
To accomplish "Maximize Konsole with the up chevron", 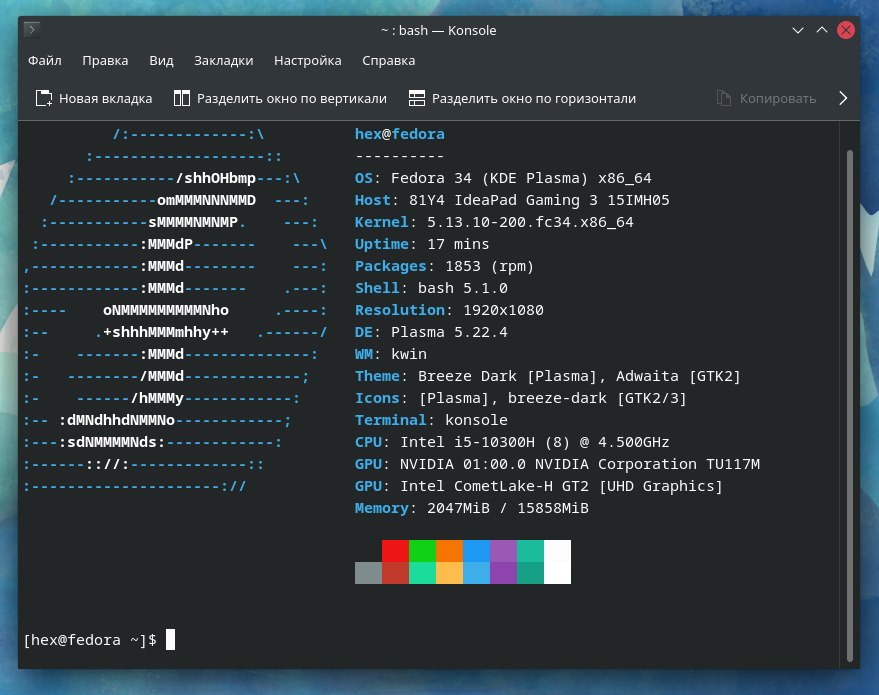I will (x=822, y=30).
